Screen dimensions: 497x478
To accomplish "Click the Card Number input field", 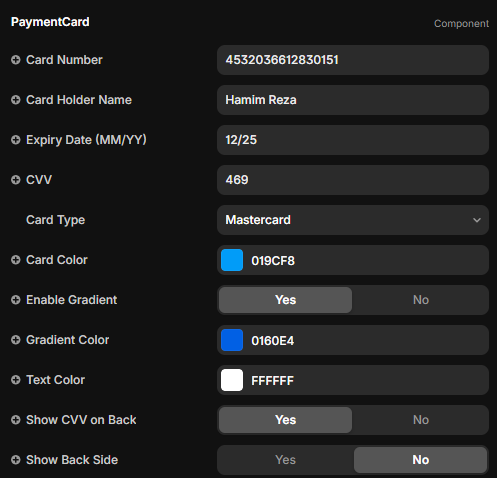I will [x=353, y=60].
